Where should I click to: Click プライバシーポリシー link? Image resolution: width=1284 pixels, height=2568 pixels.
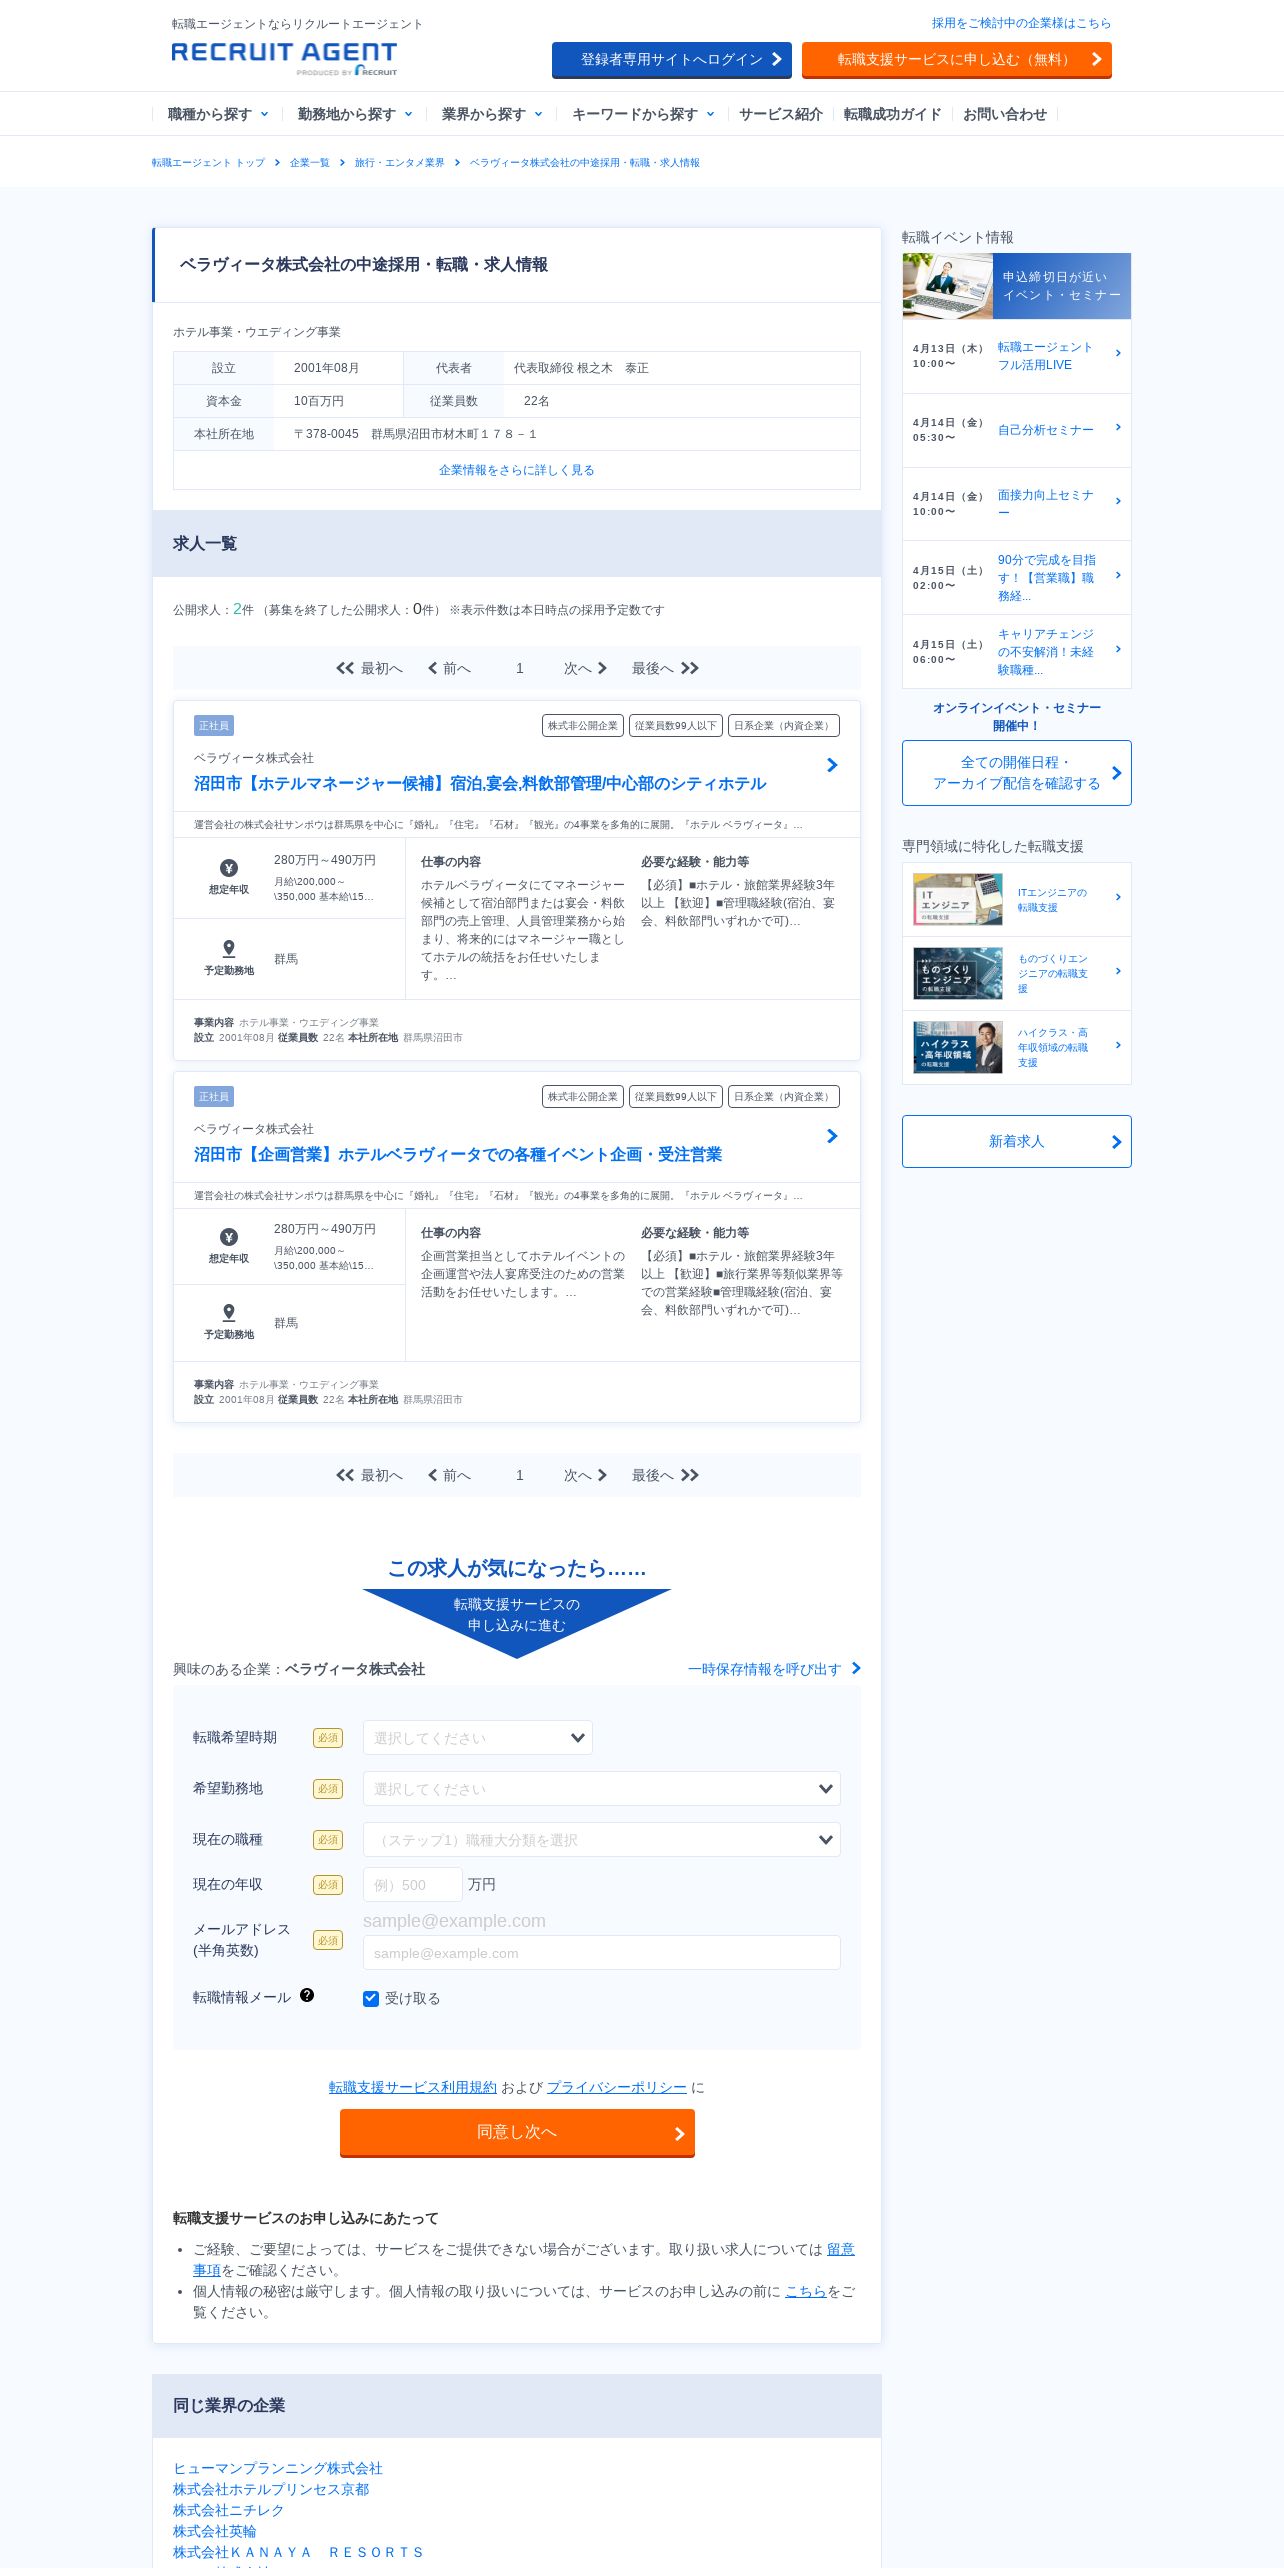coord(617,2087)
